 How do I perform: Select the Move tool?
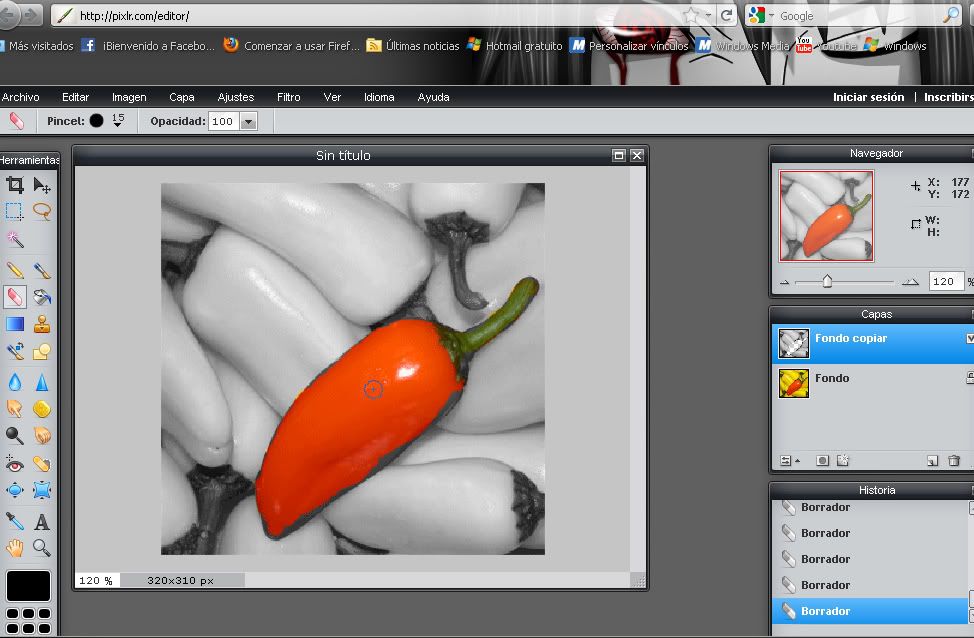pyautogui.click(x=42, y=185)
